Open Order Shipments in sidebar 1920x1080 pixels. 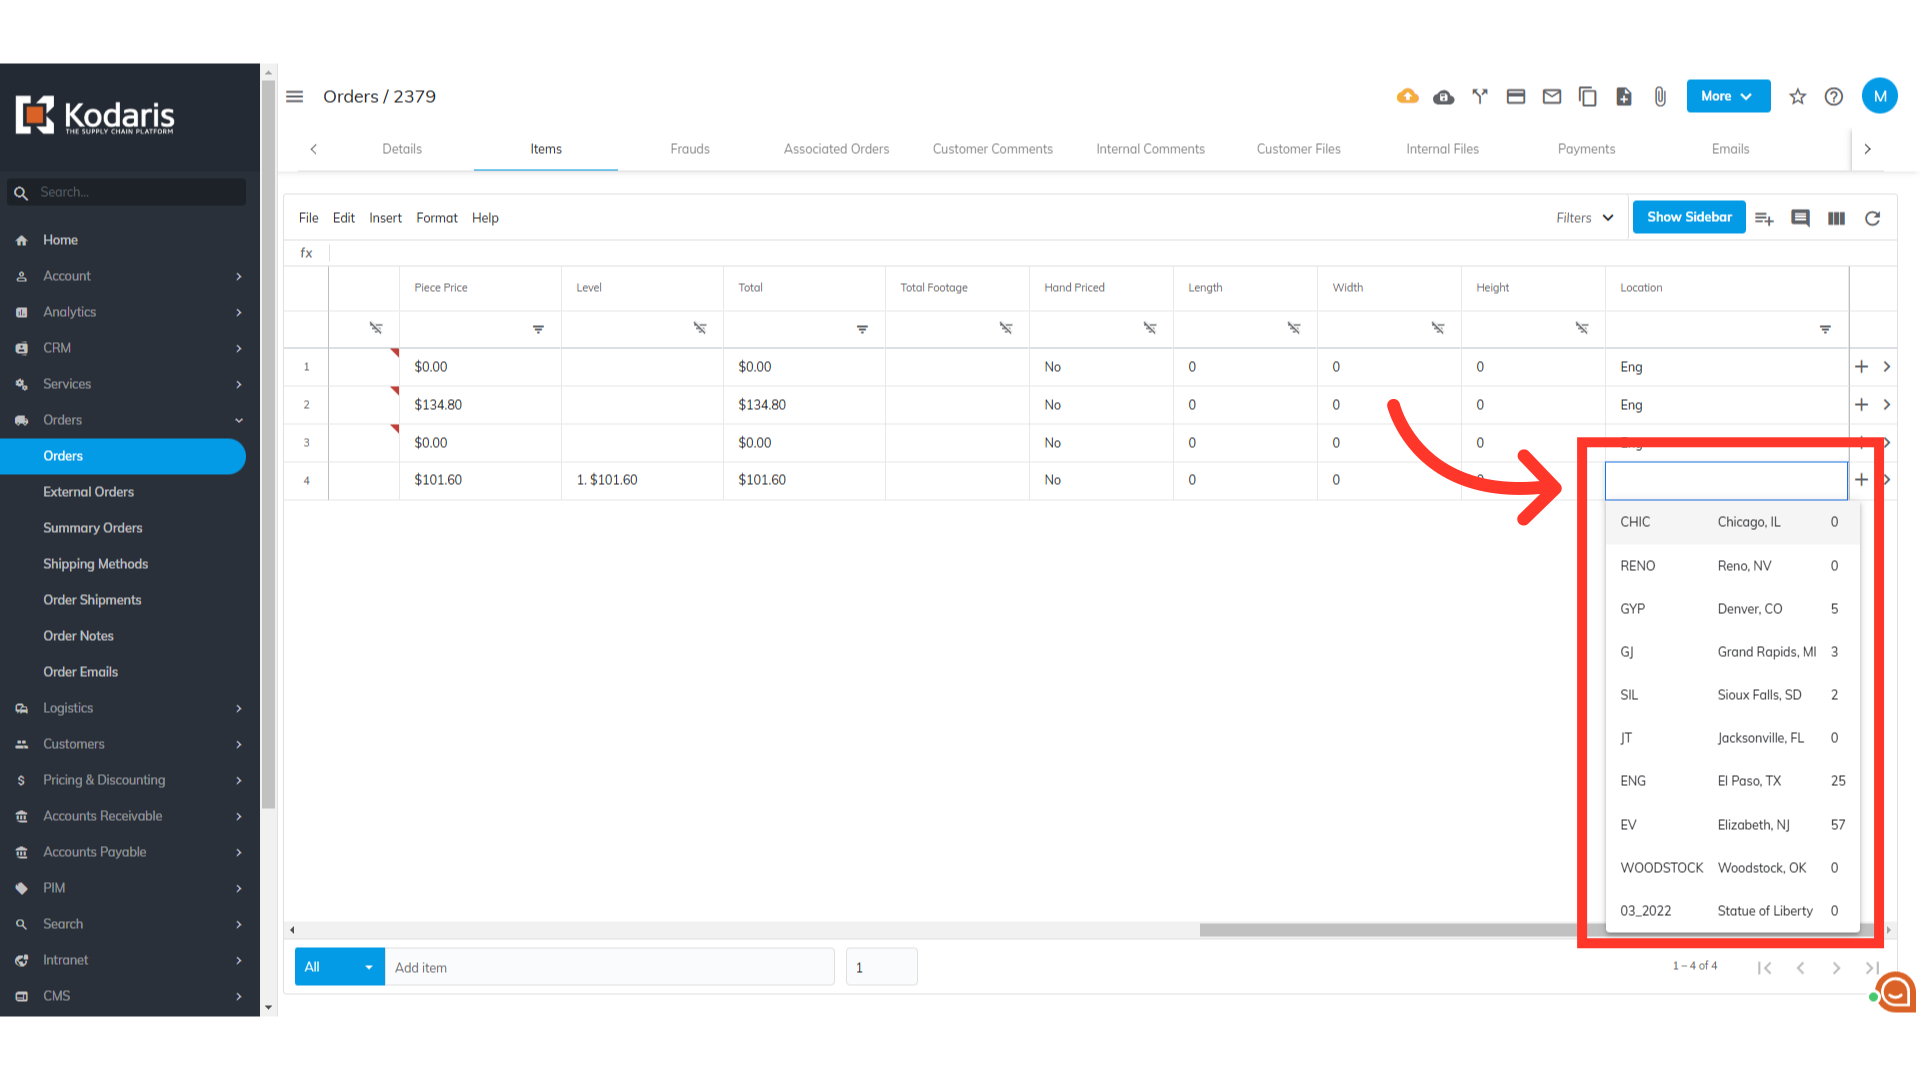coord(92,600)
